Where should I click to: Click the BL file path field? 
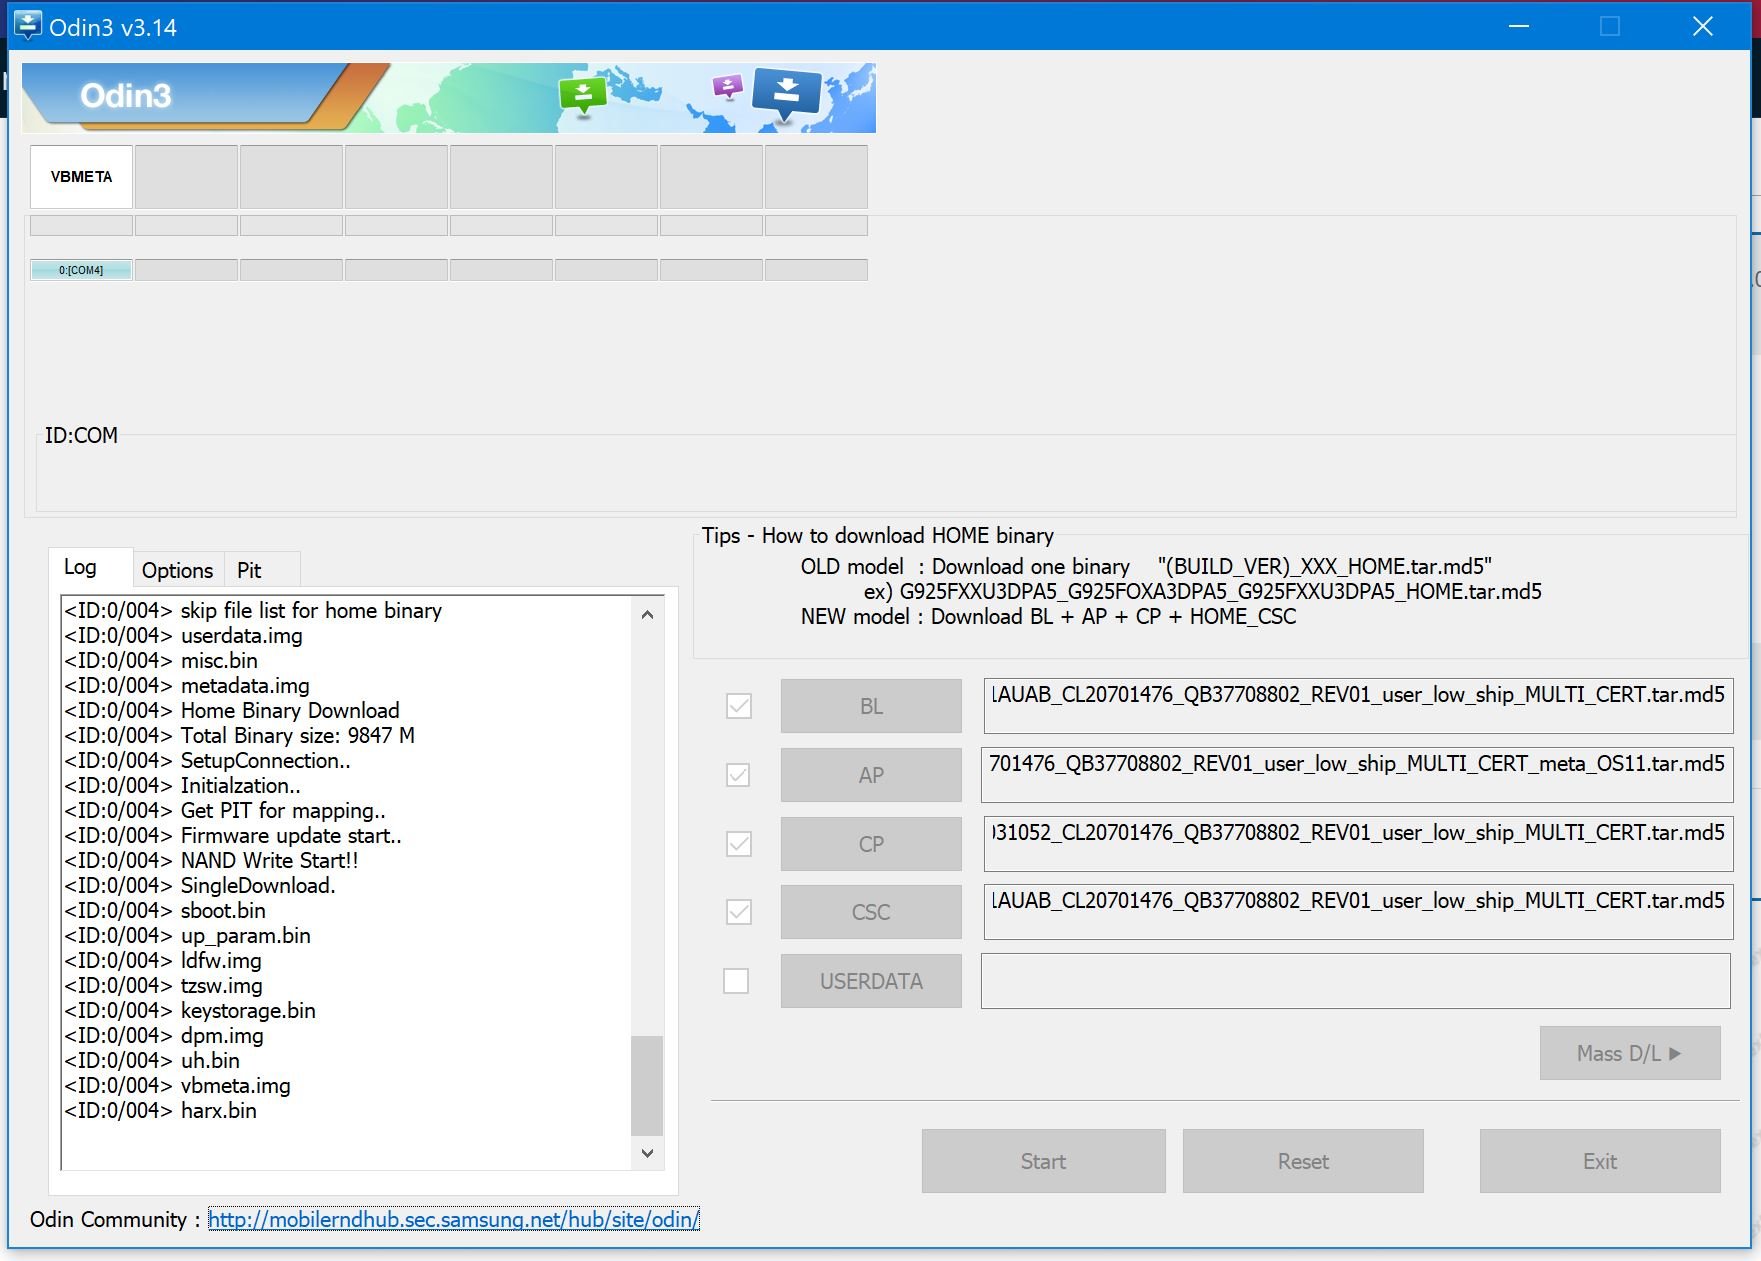1358,706
